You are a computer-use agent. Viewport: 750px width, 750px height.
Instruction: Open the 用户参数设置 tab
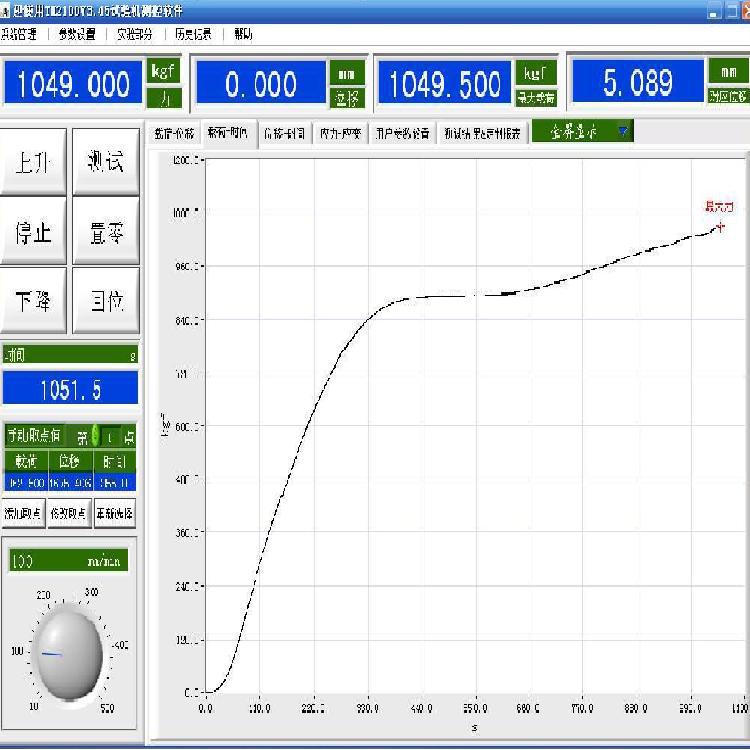[403, 133]
